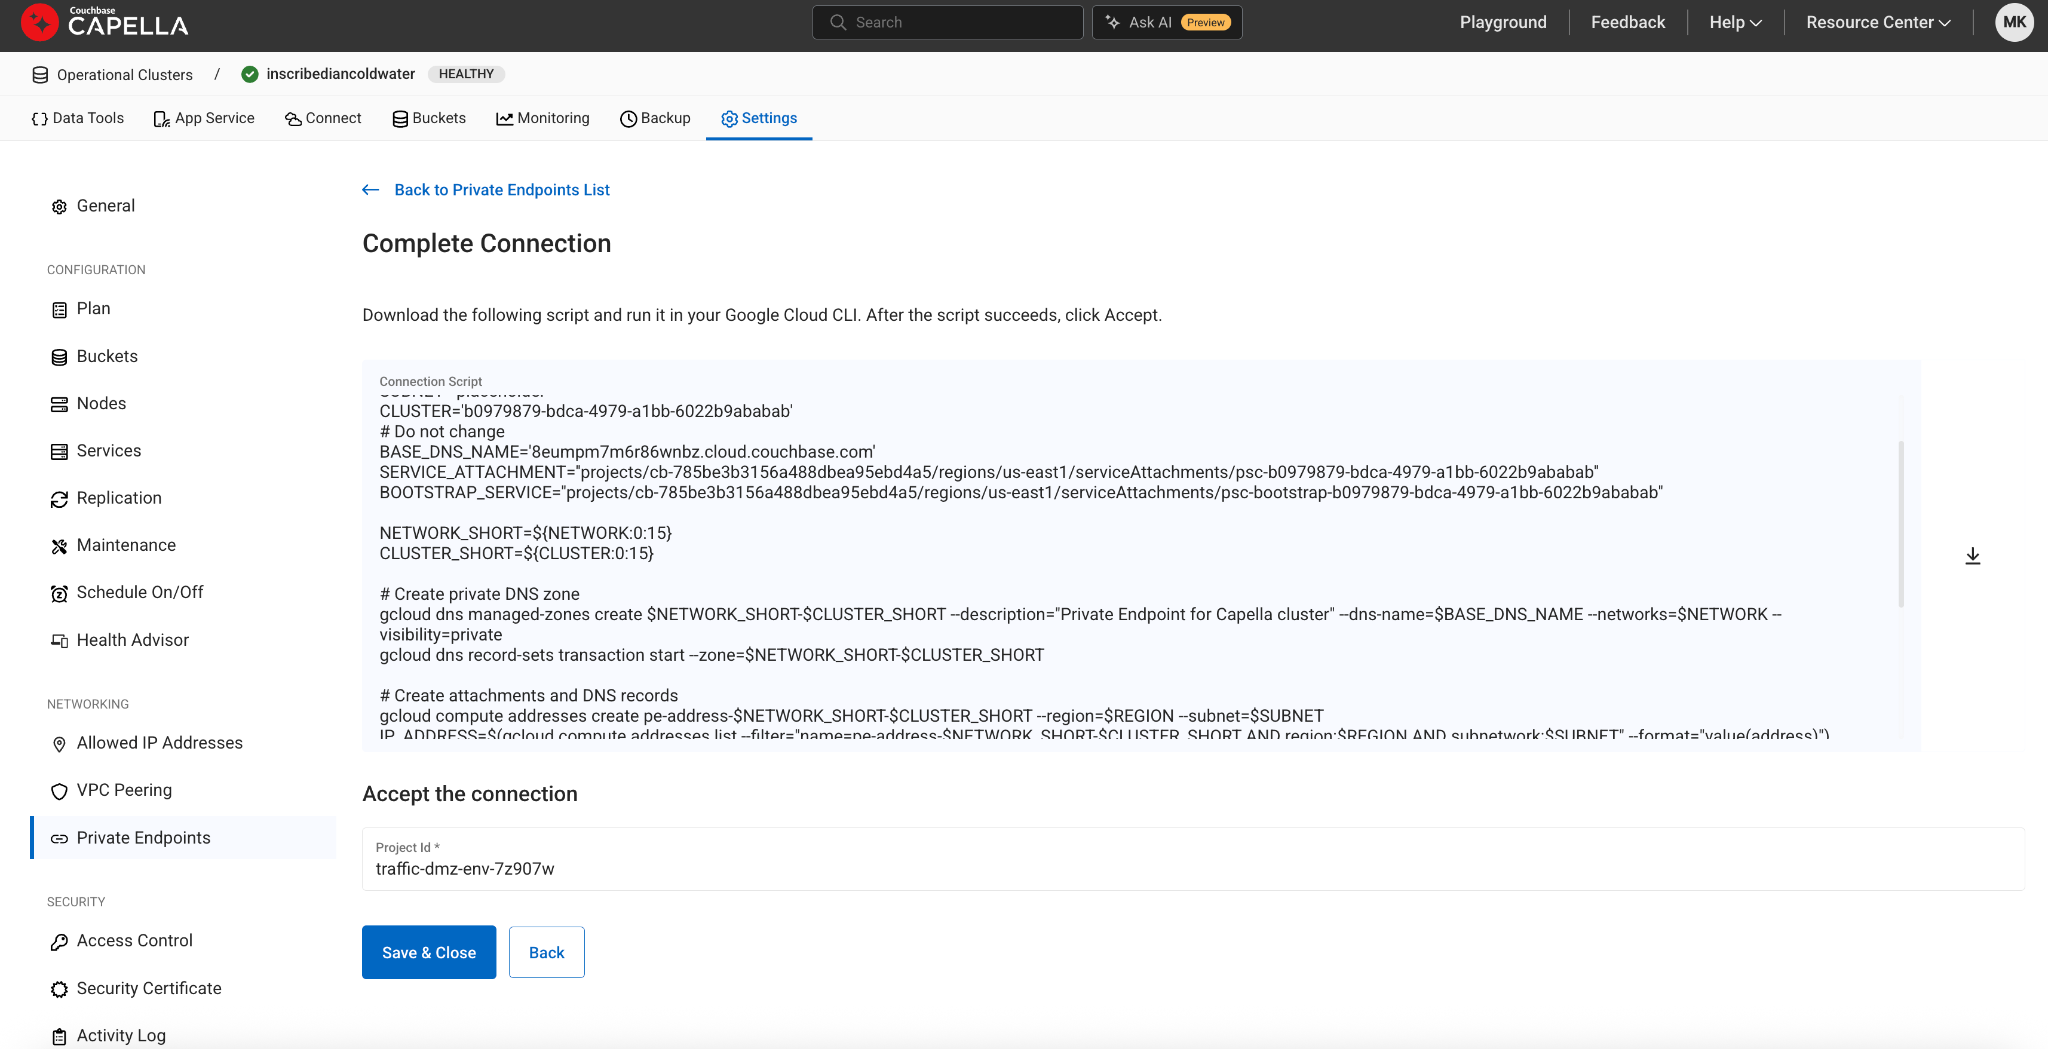The image size is (2048, 1049).
Task: Open Schedule On/Off settings
Action: (x=139, y=592)
